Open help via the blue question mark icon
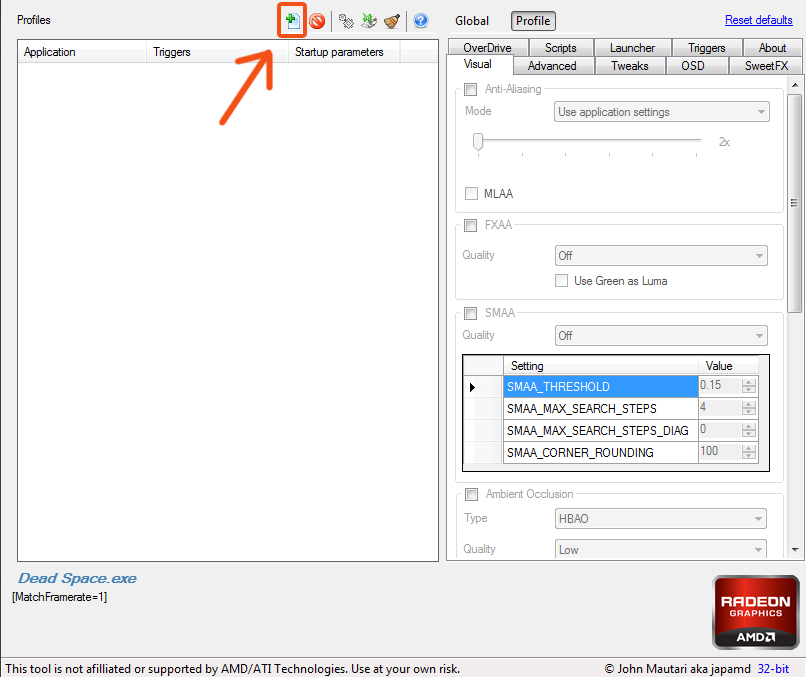The width and height of the screenshot is (806, 677). (x=420, y=20)
